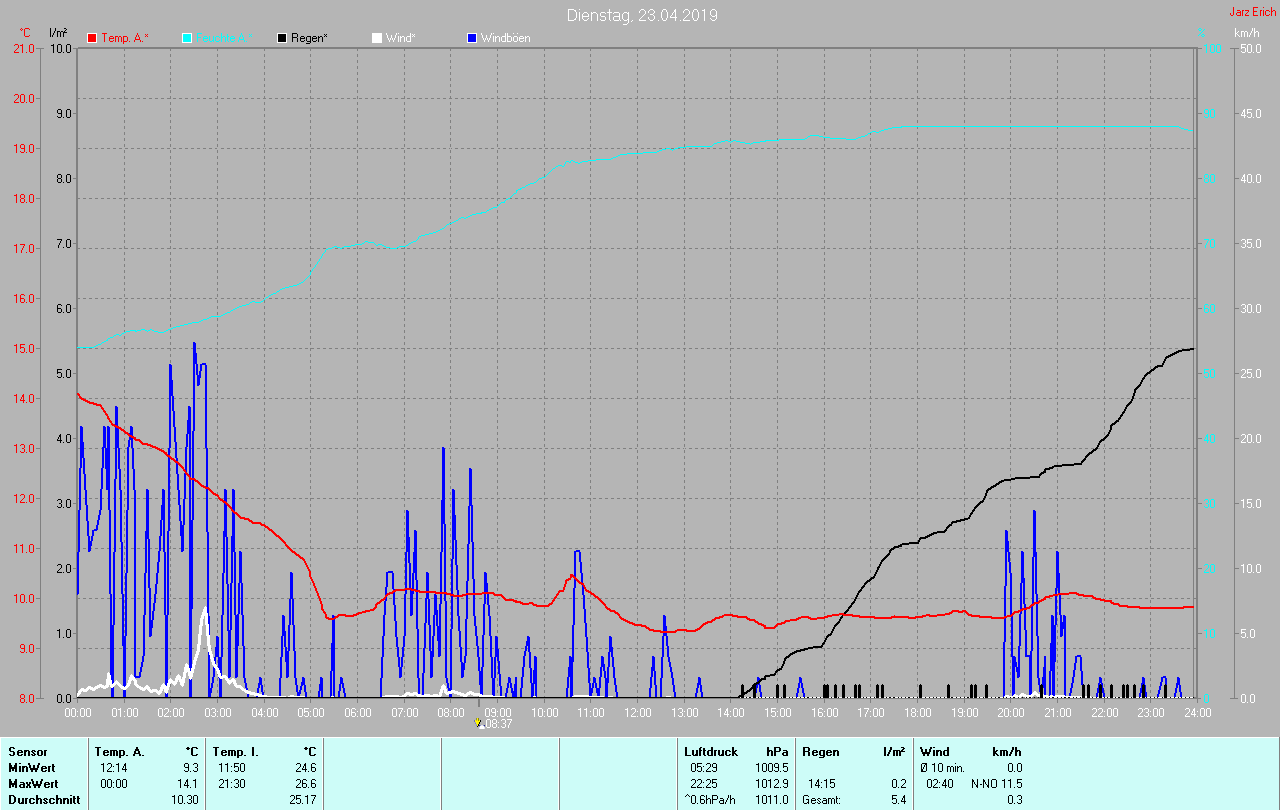Click the Regen column header in table

coord(820,752)
